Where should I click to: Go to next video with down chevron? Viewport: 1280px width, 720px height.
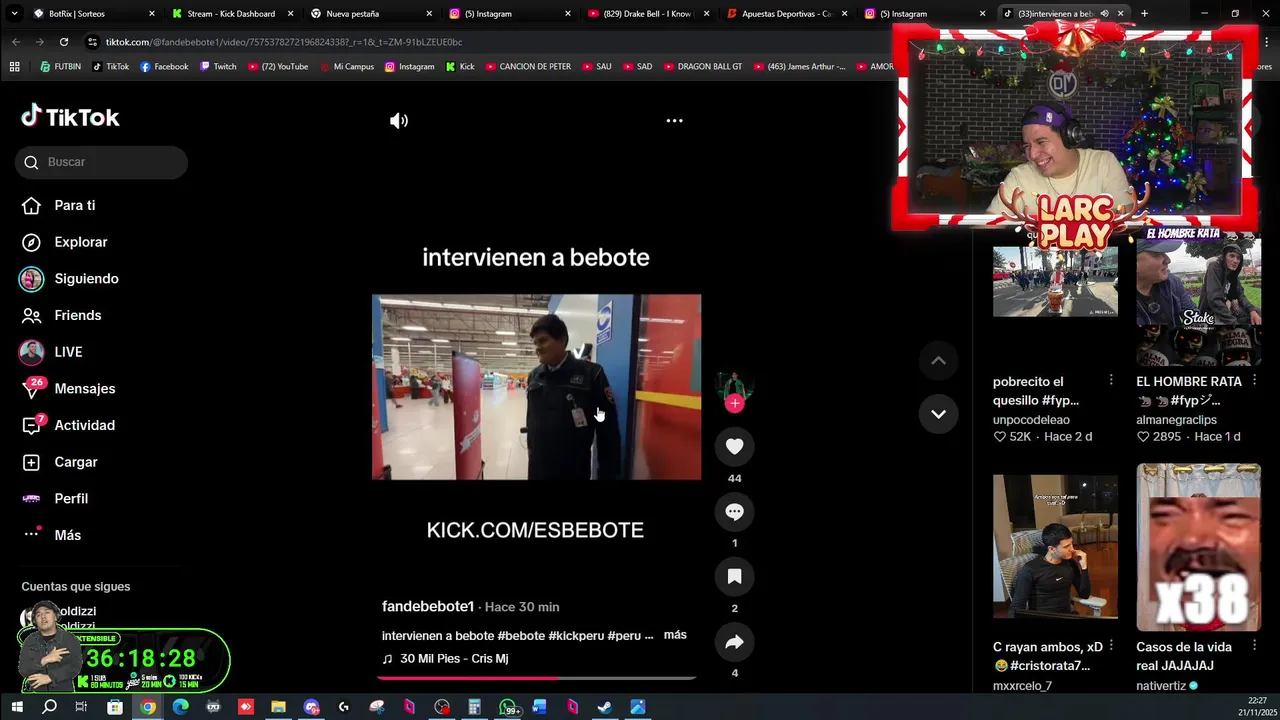coord(938,414)
